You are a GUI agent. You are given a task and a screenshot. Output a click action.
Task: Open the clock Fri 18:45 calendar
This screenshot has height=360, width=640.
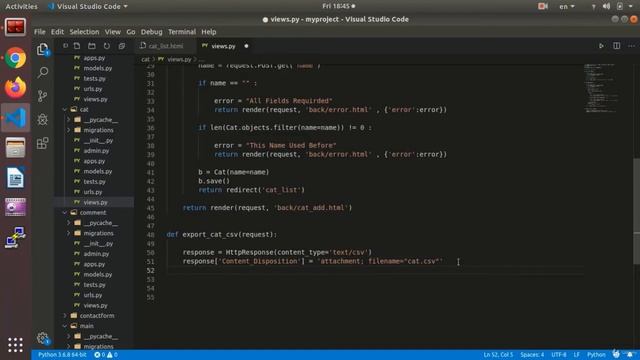[x=338, y=6]
